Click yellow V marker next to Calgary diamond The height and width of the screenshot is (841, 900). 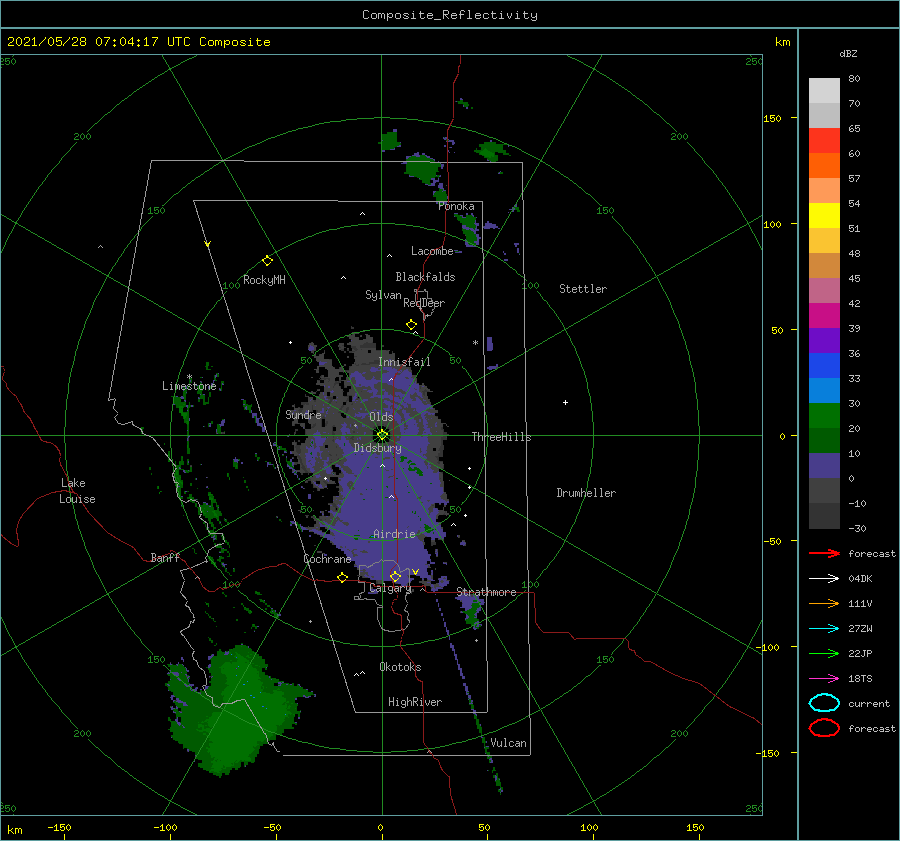pyautogui.click(x=415, y=572)
